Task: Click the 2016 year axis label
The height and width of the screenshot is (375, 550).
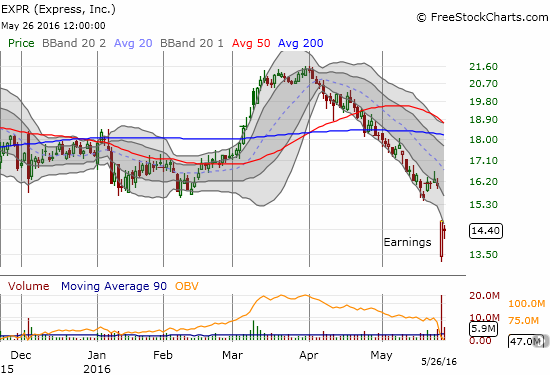Action: click(x=97, y=369)
